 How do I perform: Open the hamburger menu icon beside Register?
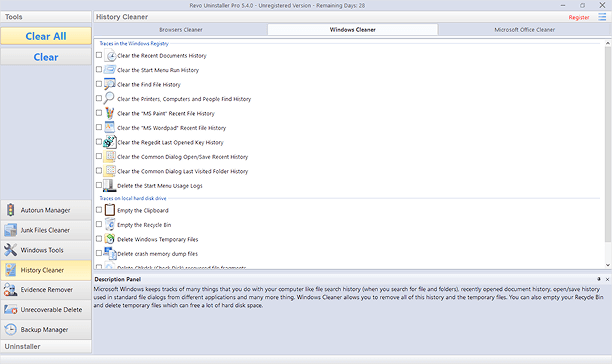tap(602, 17)
